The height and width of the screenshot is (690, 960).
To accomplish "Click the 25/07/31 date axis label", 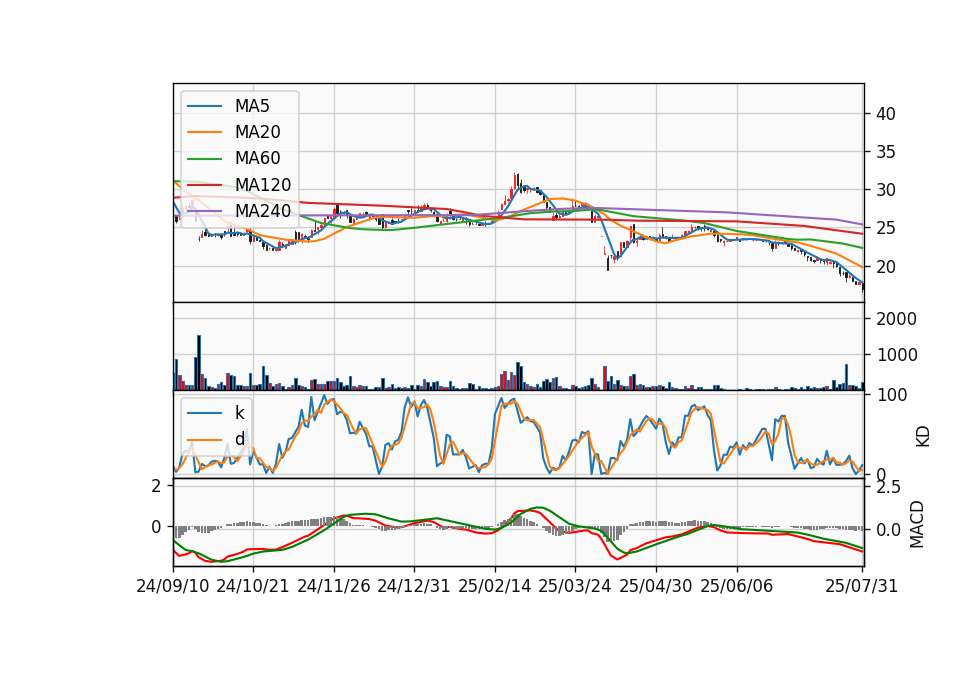I will pyautogui.click(x=861, y=586).
